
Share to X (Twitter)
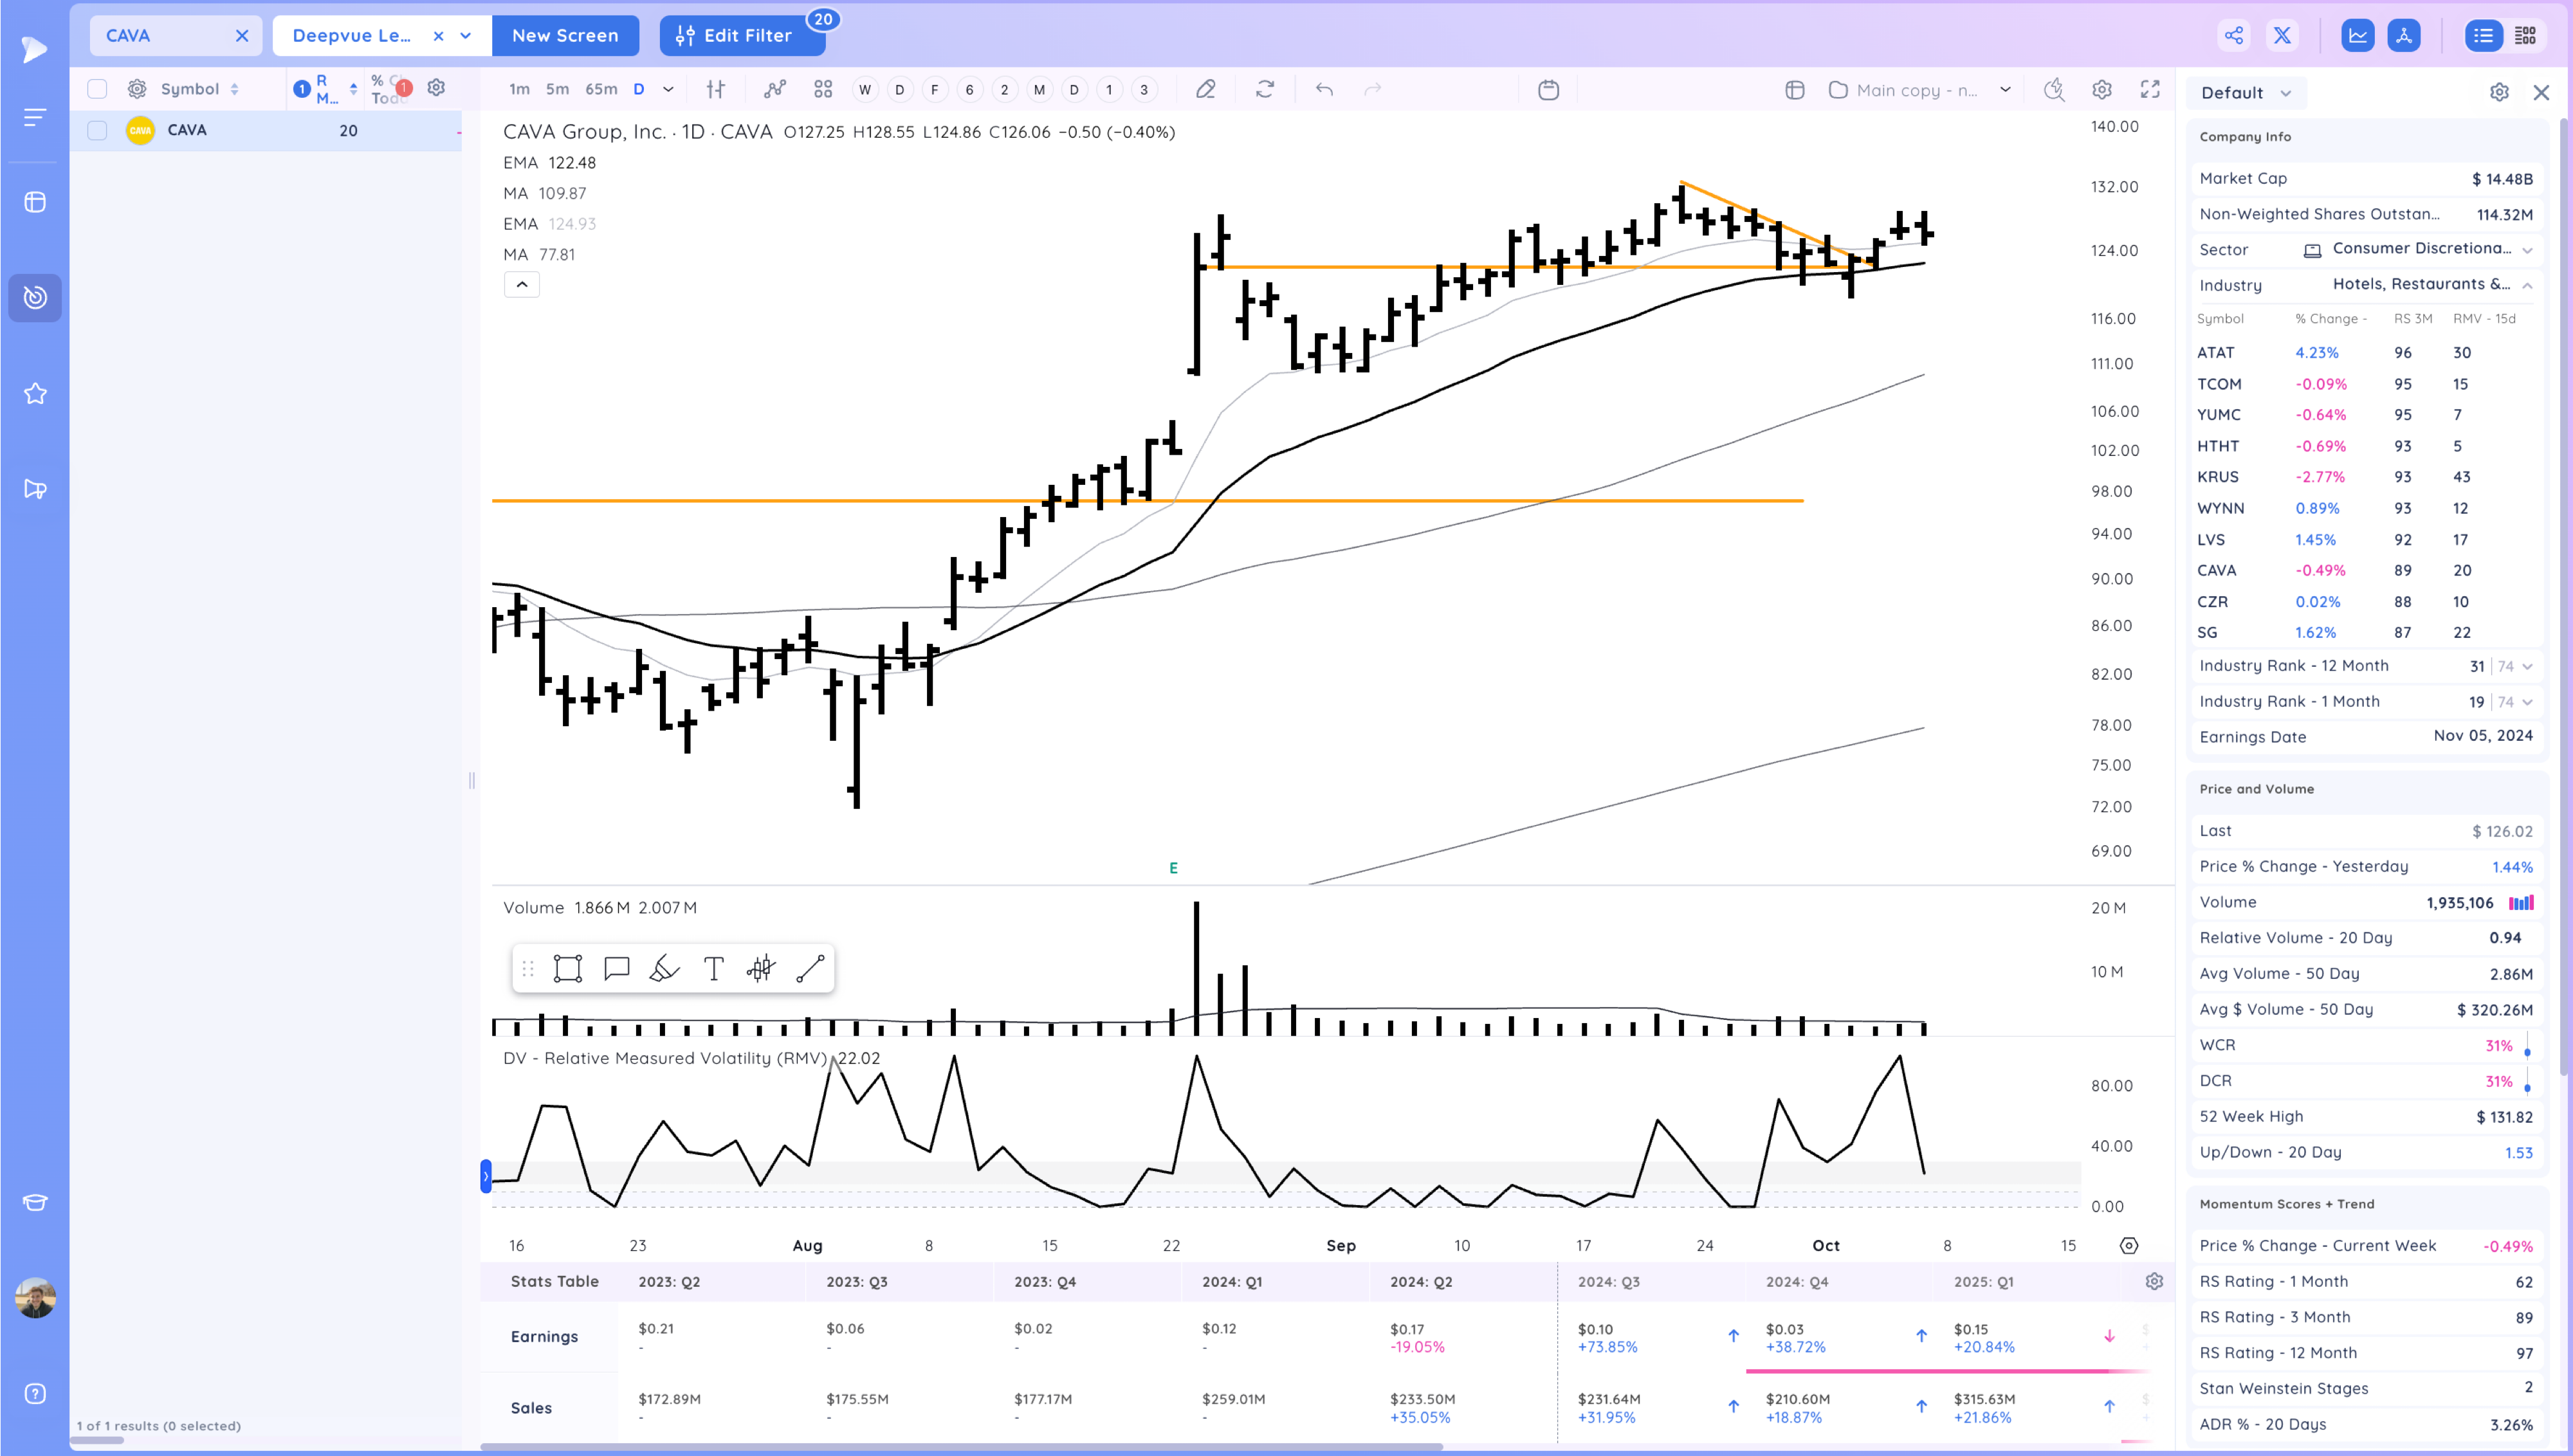[x=2282, y=36]
